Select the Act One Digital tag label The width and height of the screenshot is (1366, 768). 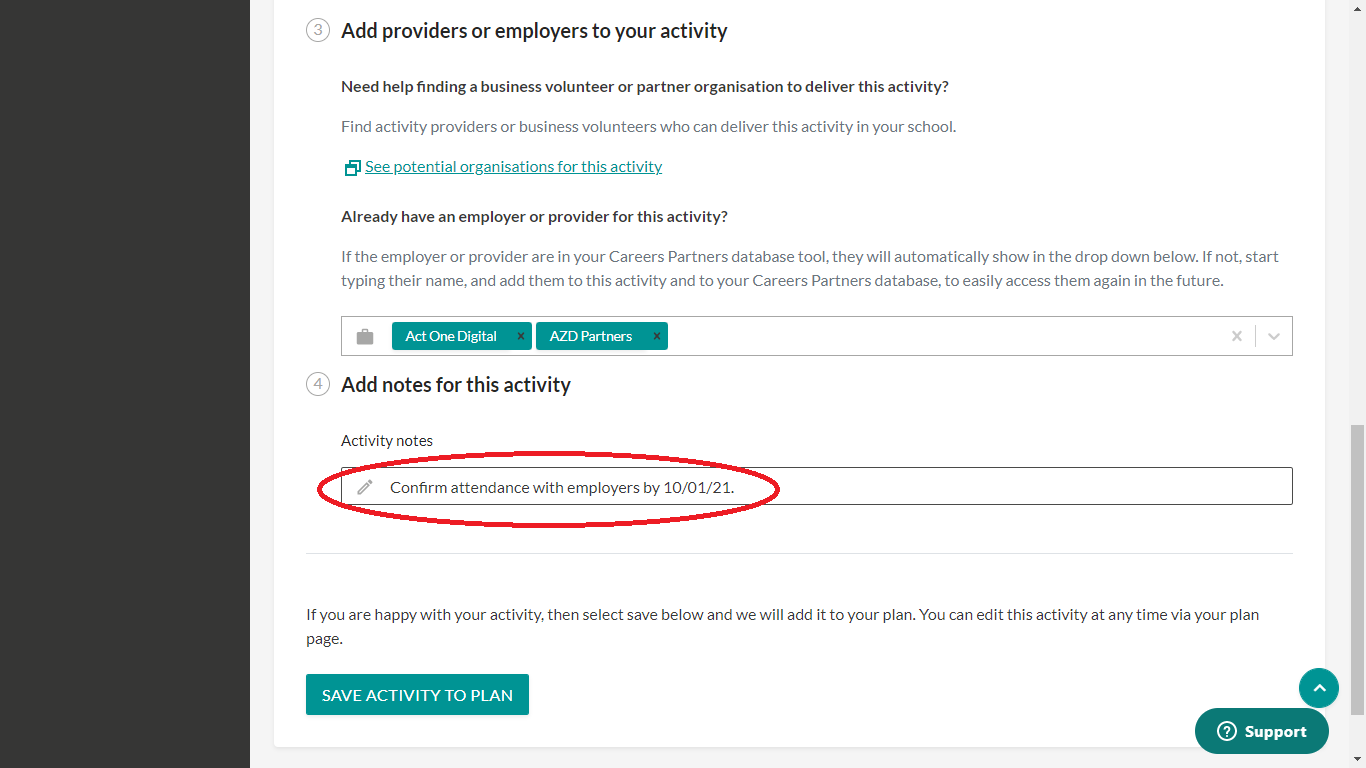click(451, 336)
